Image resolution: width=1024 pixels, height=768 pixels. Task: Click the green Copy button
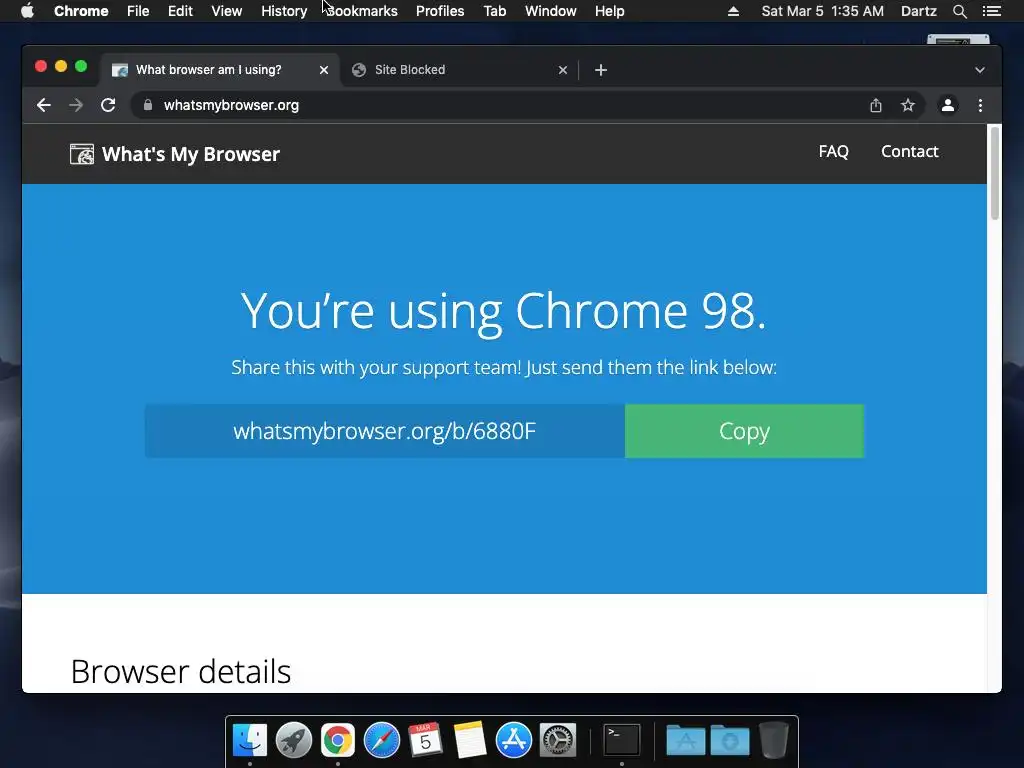coord(744,431)
